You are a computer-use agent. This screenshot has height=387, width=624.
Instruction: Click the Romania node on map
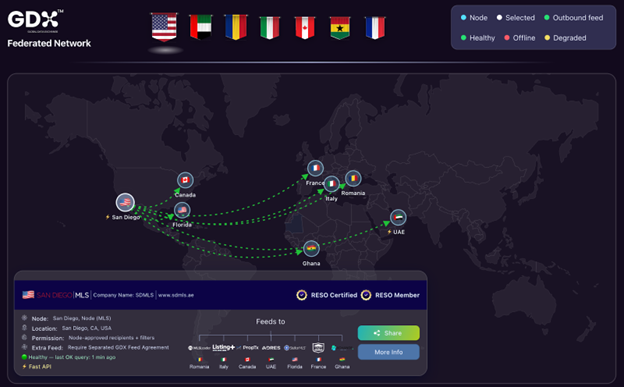353,178
